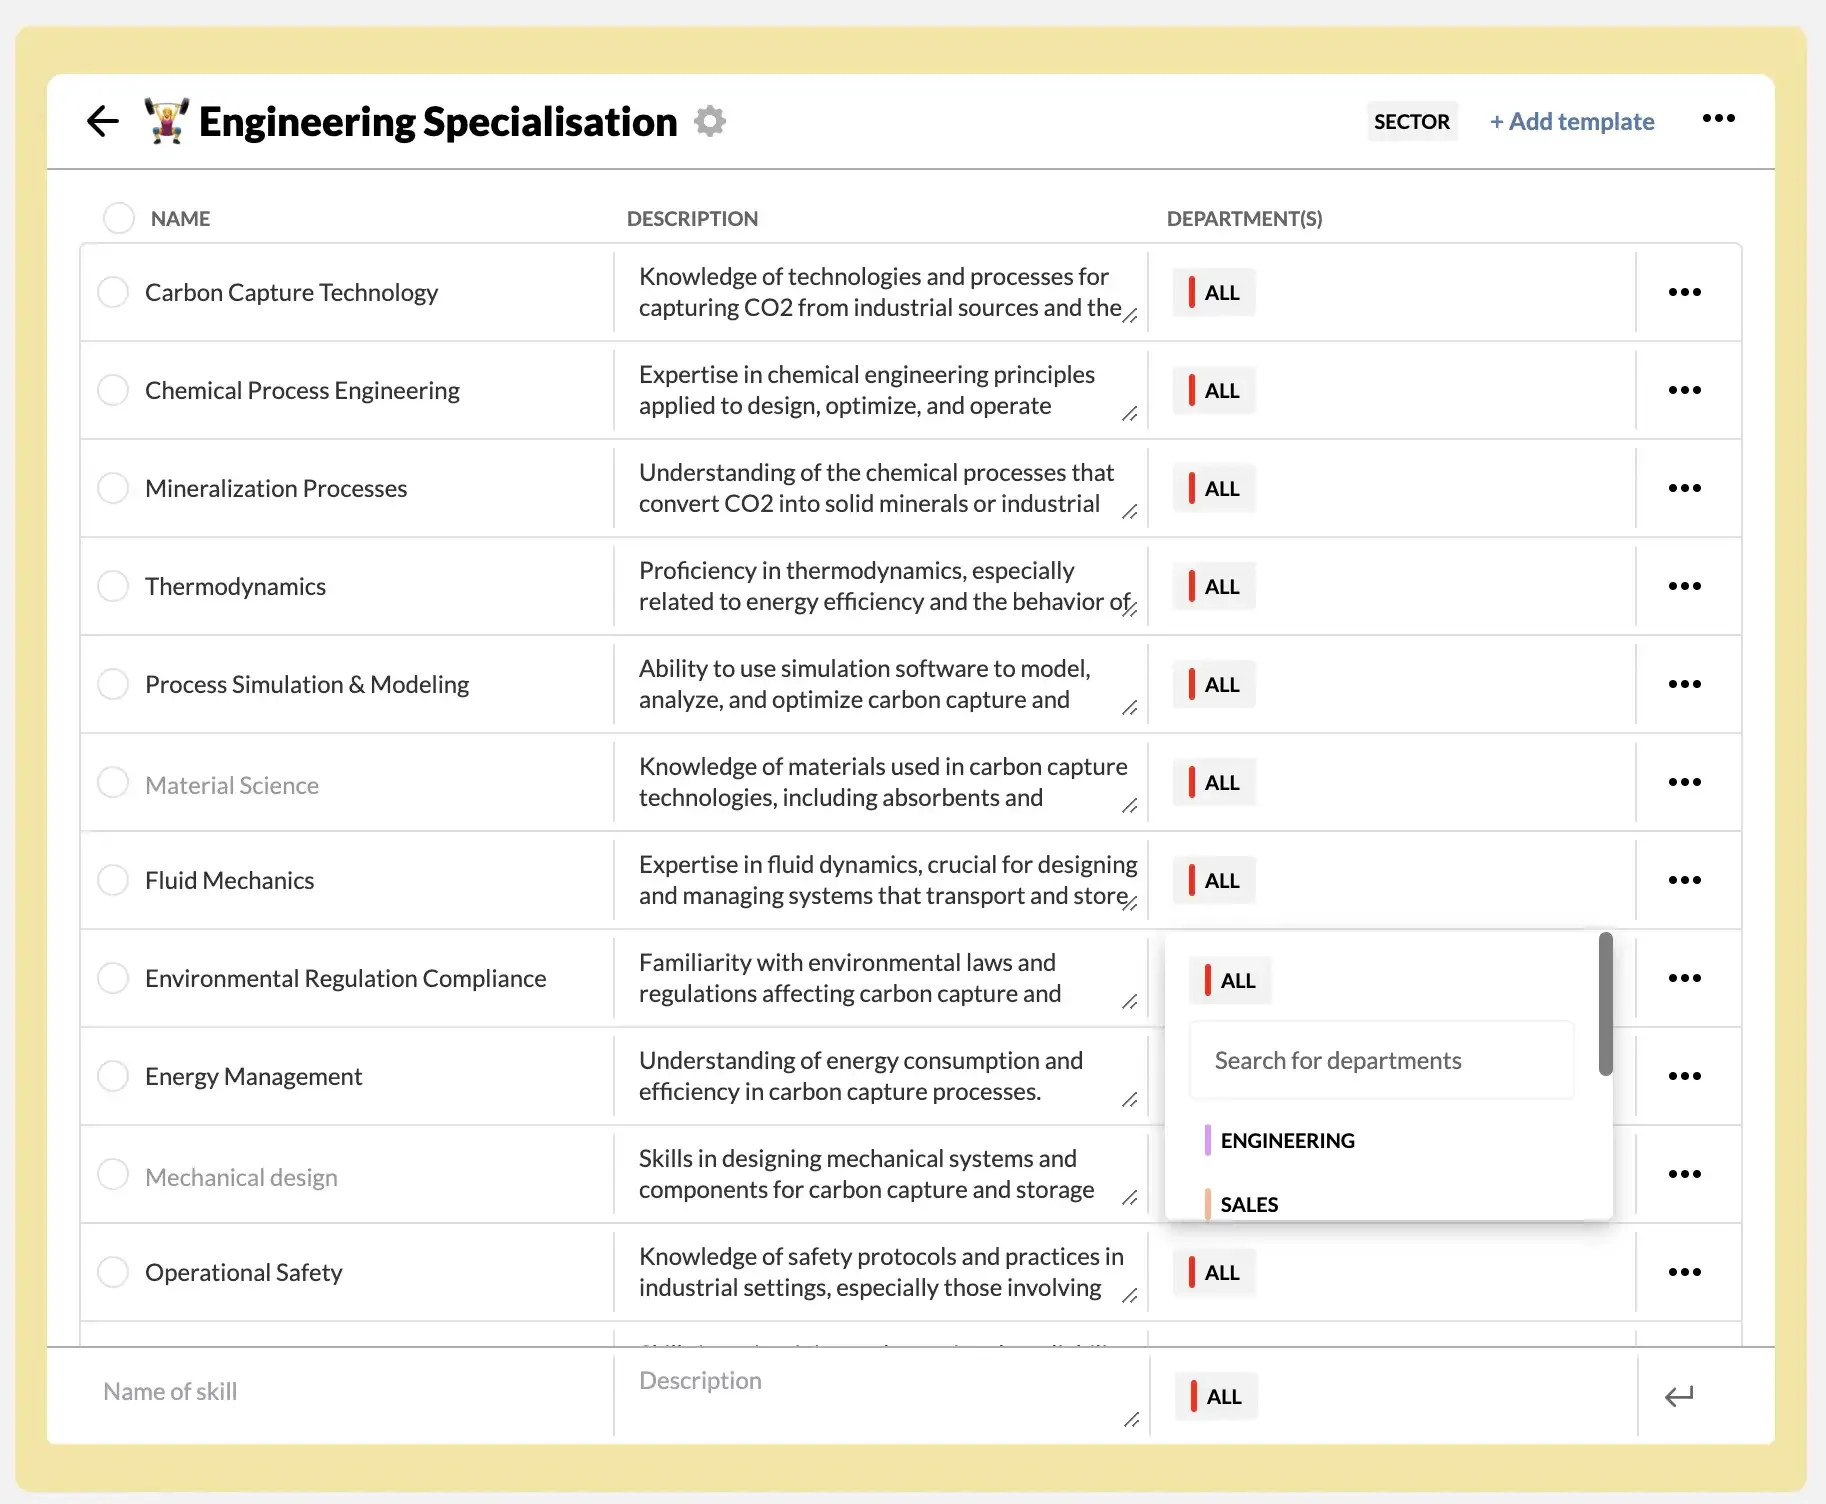Open more options for Carbon Capture Technology
The image size is (1826, 1504).
coord(1685,292)
